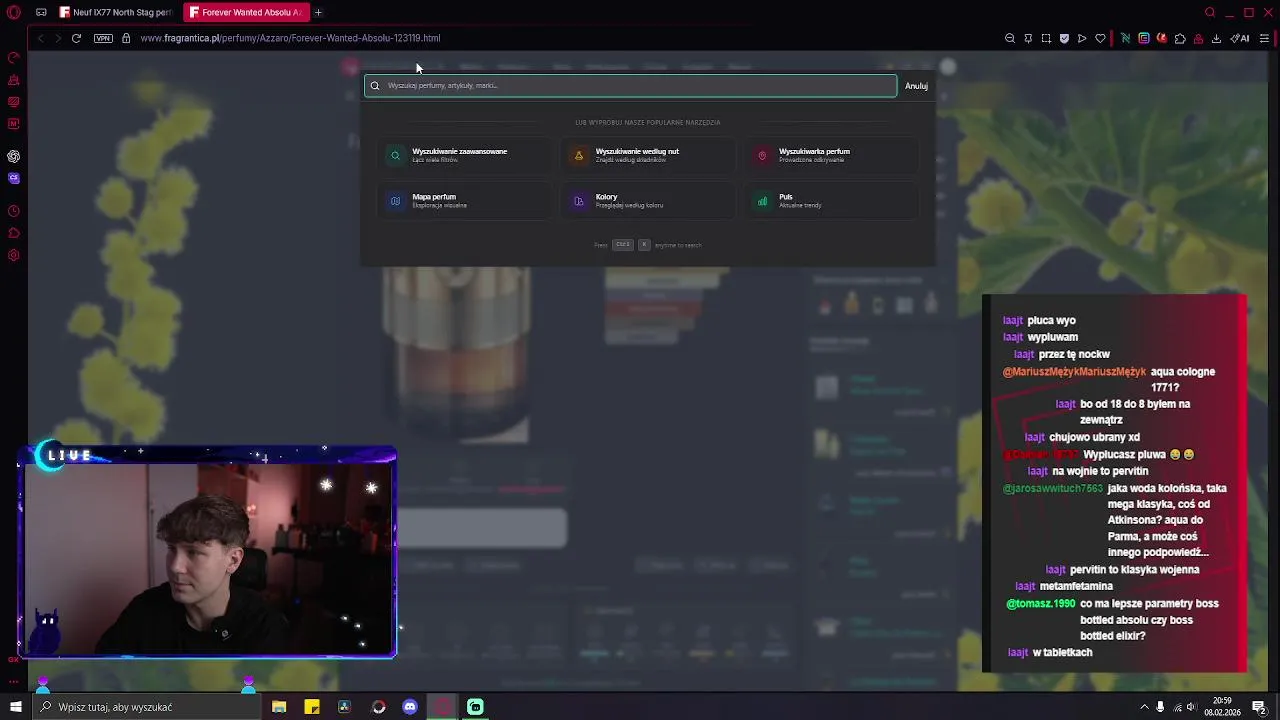1280x720 pixels.
Task: Bookmark page with the heart icon
Action: [1100, 38]
